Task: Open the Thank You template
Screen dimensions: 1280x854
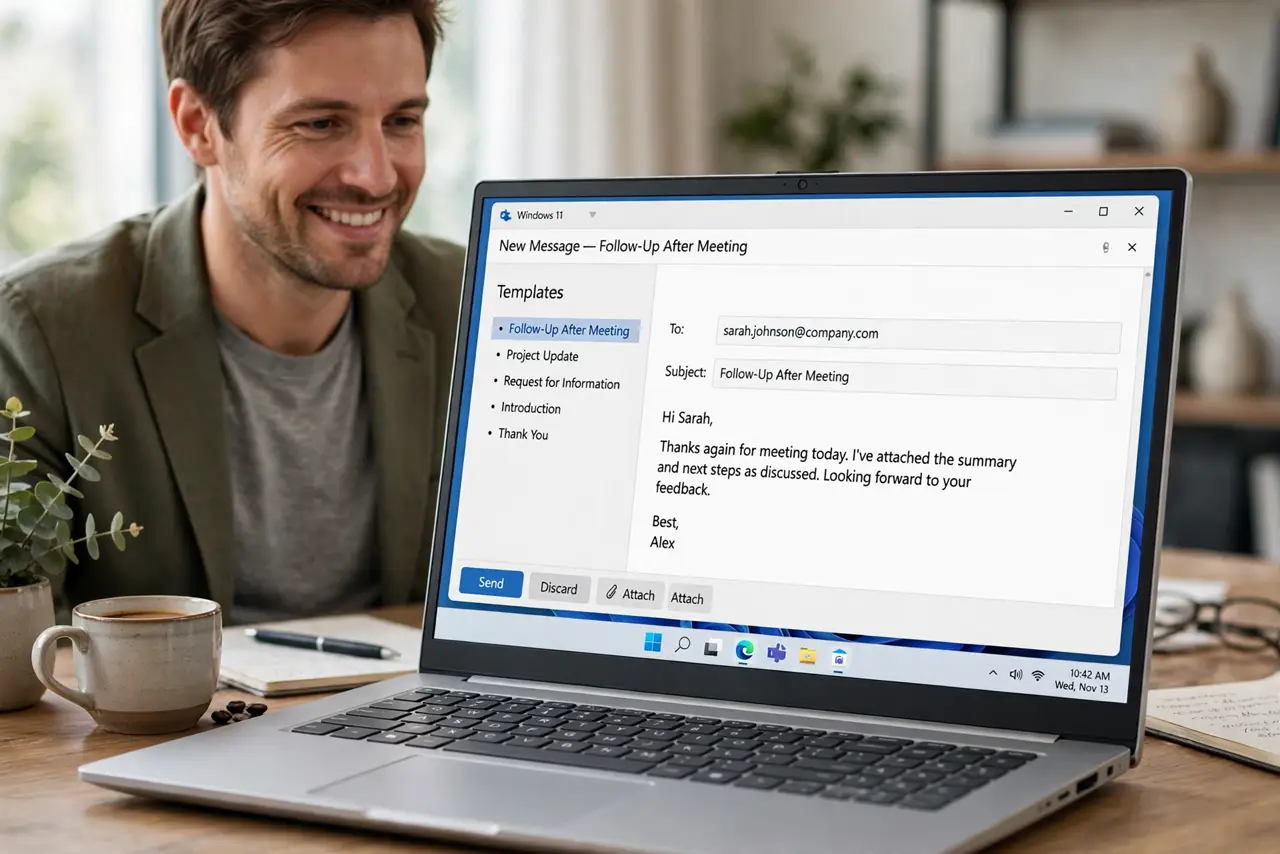Action: pos(522,434)
